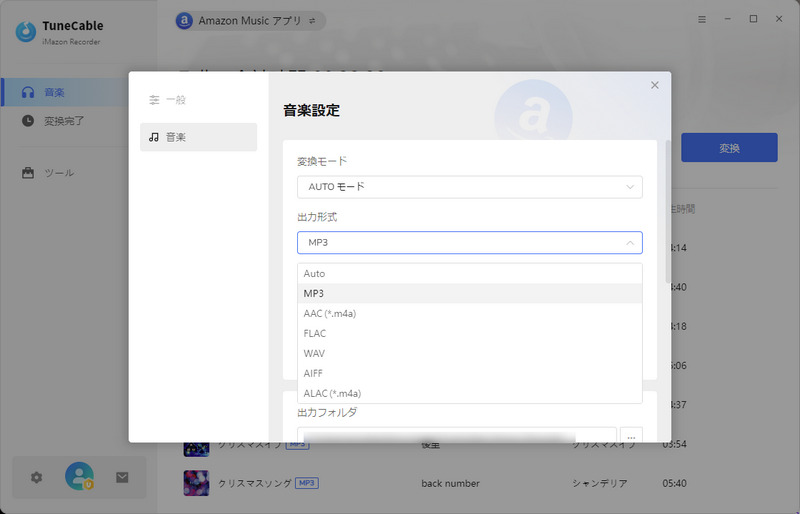
Task: Open the headphones 音楽 sidebar item
Action: 64,92
